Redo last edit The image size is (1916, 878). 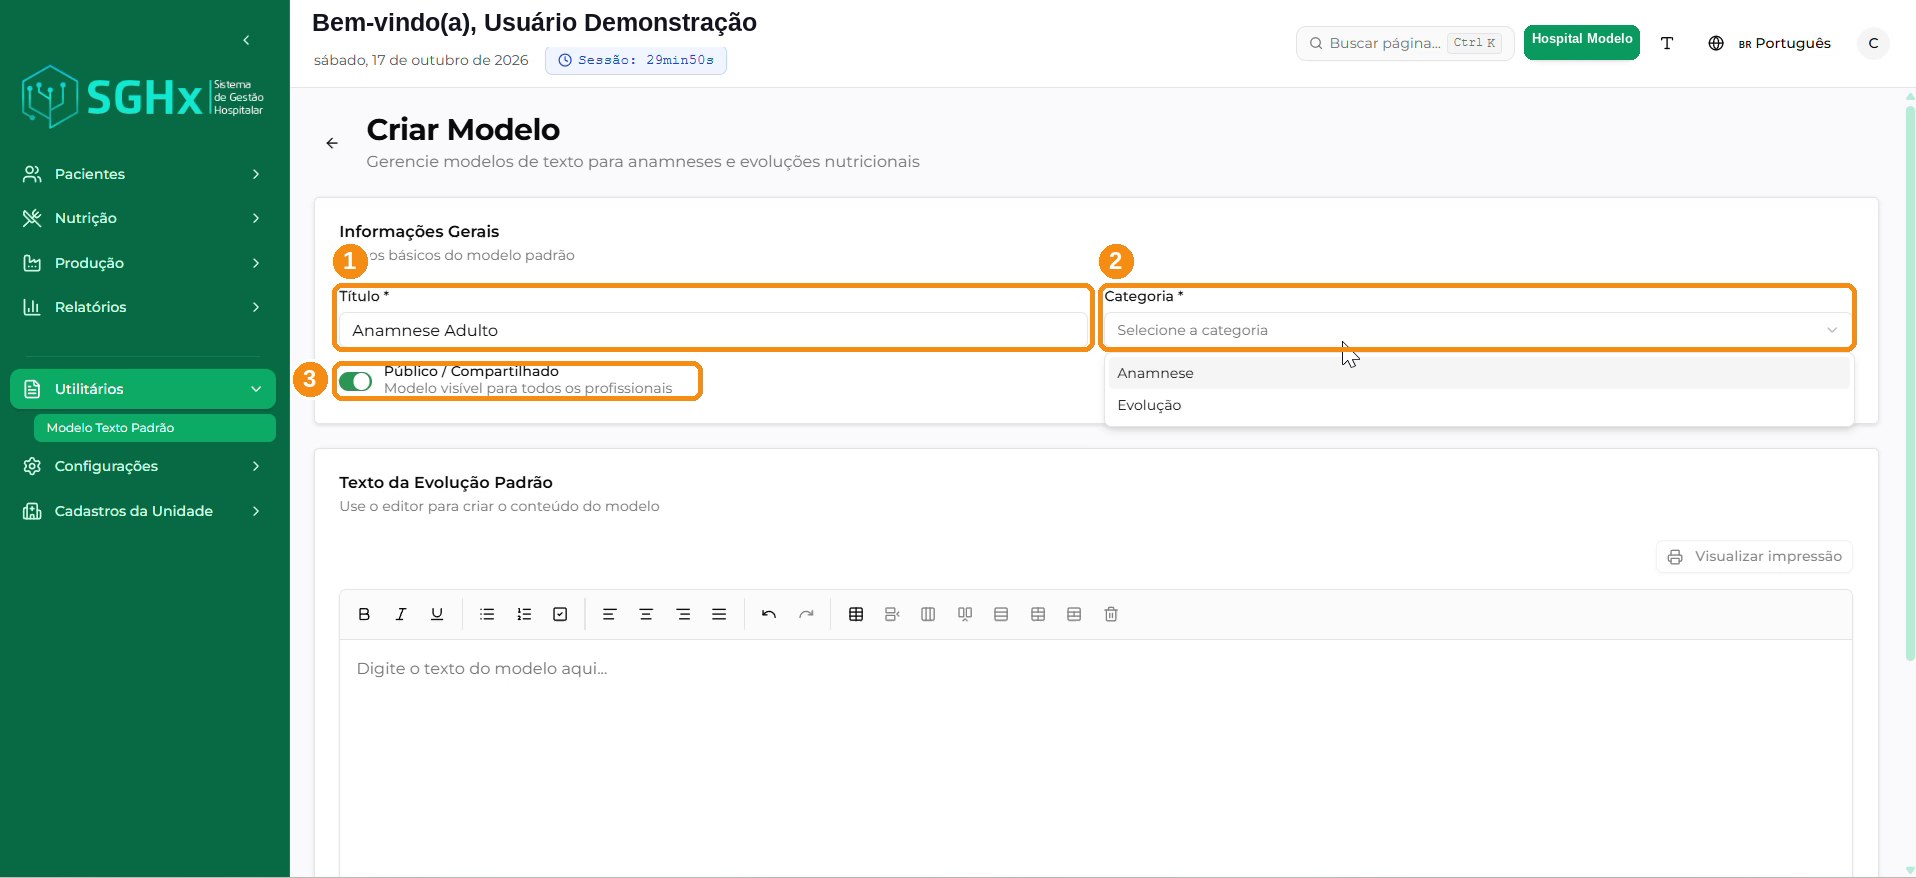pos(806,614)
